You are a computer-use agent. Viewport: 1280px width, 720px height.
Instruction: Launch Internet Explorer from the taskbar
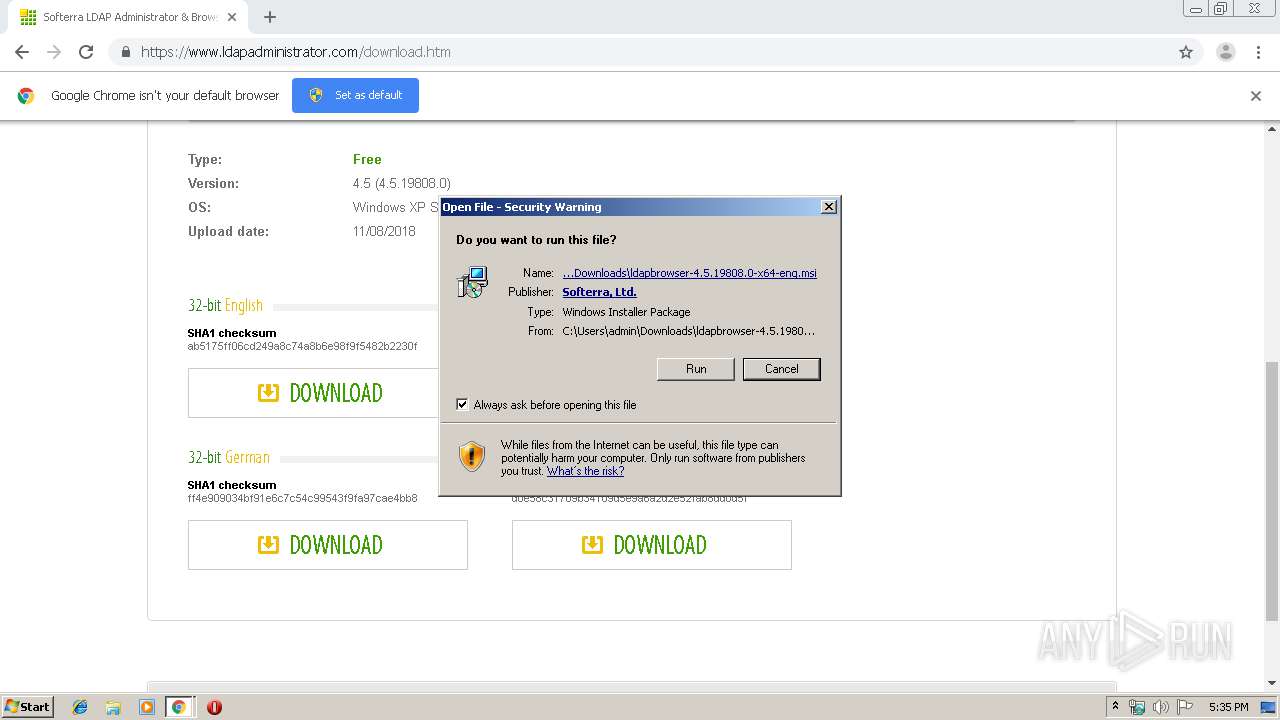coord(80,707)
